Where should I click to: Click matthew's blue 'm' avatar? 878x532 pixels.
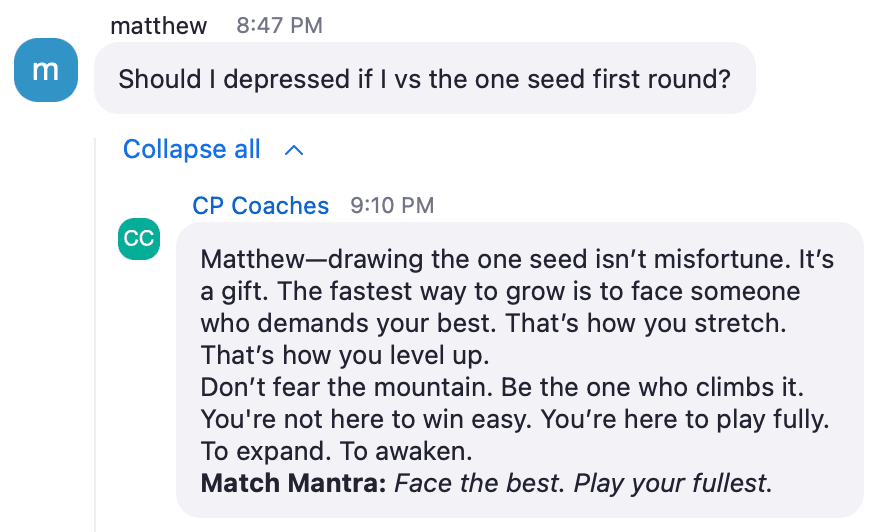[x=46, y=70]
